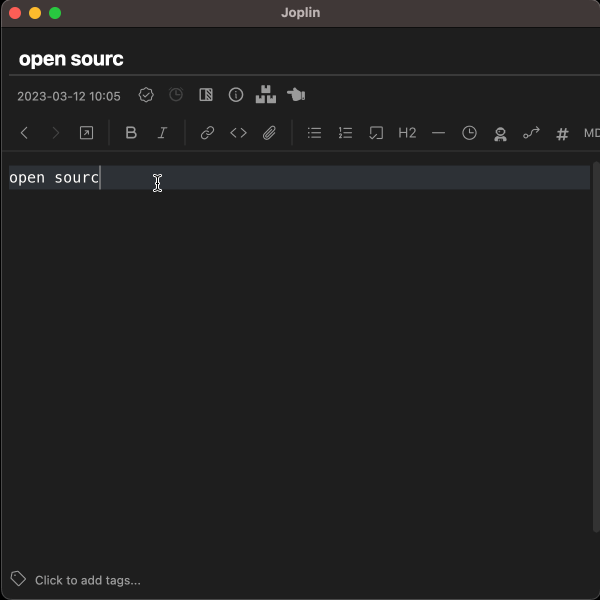Click the tag icon at bottom
Image resolution: width=600 pixels, height=600 pixels.
coord(18,579)
